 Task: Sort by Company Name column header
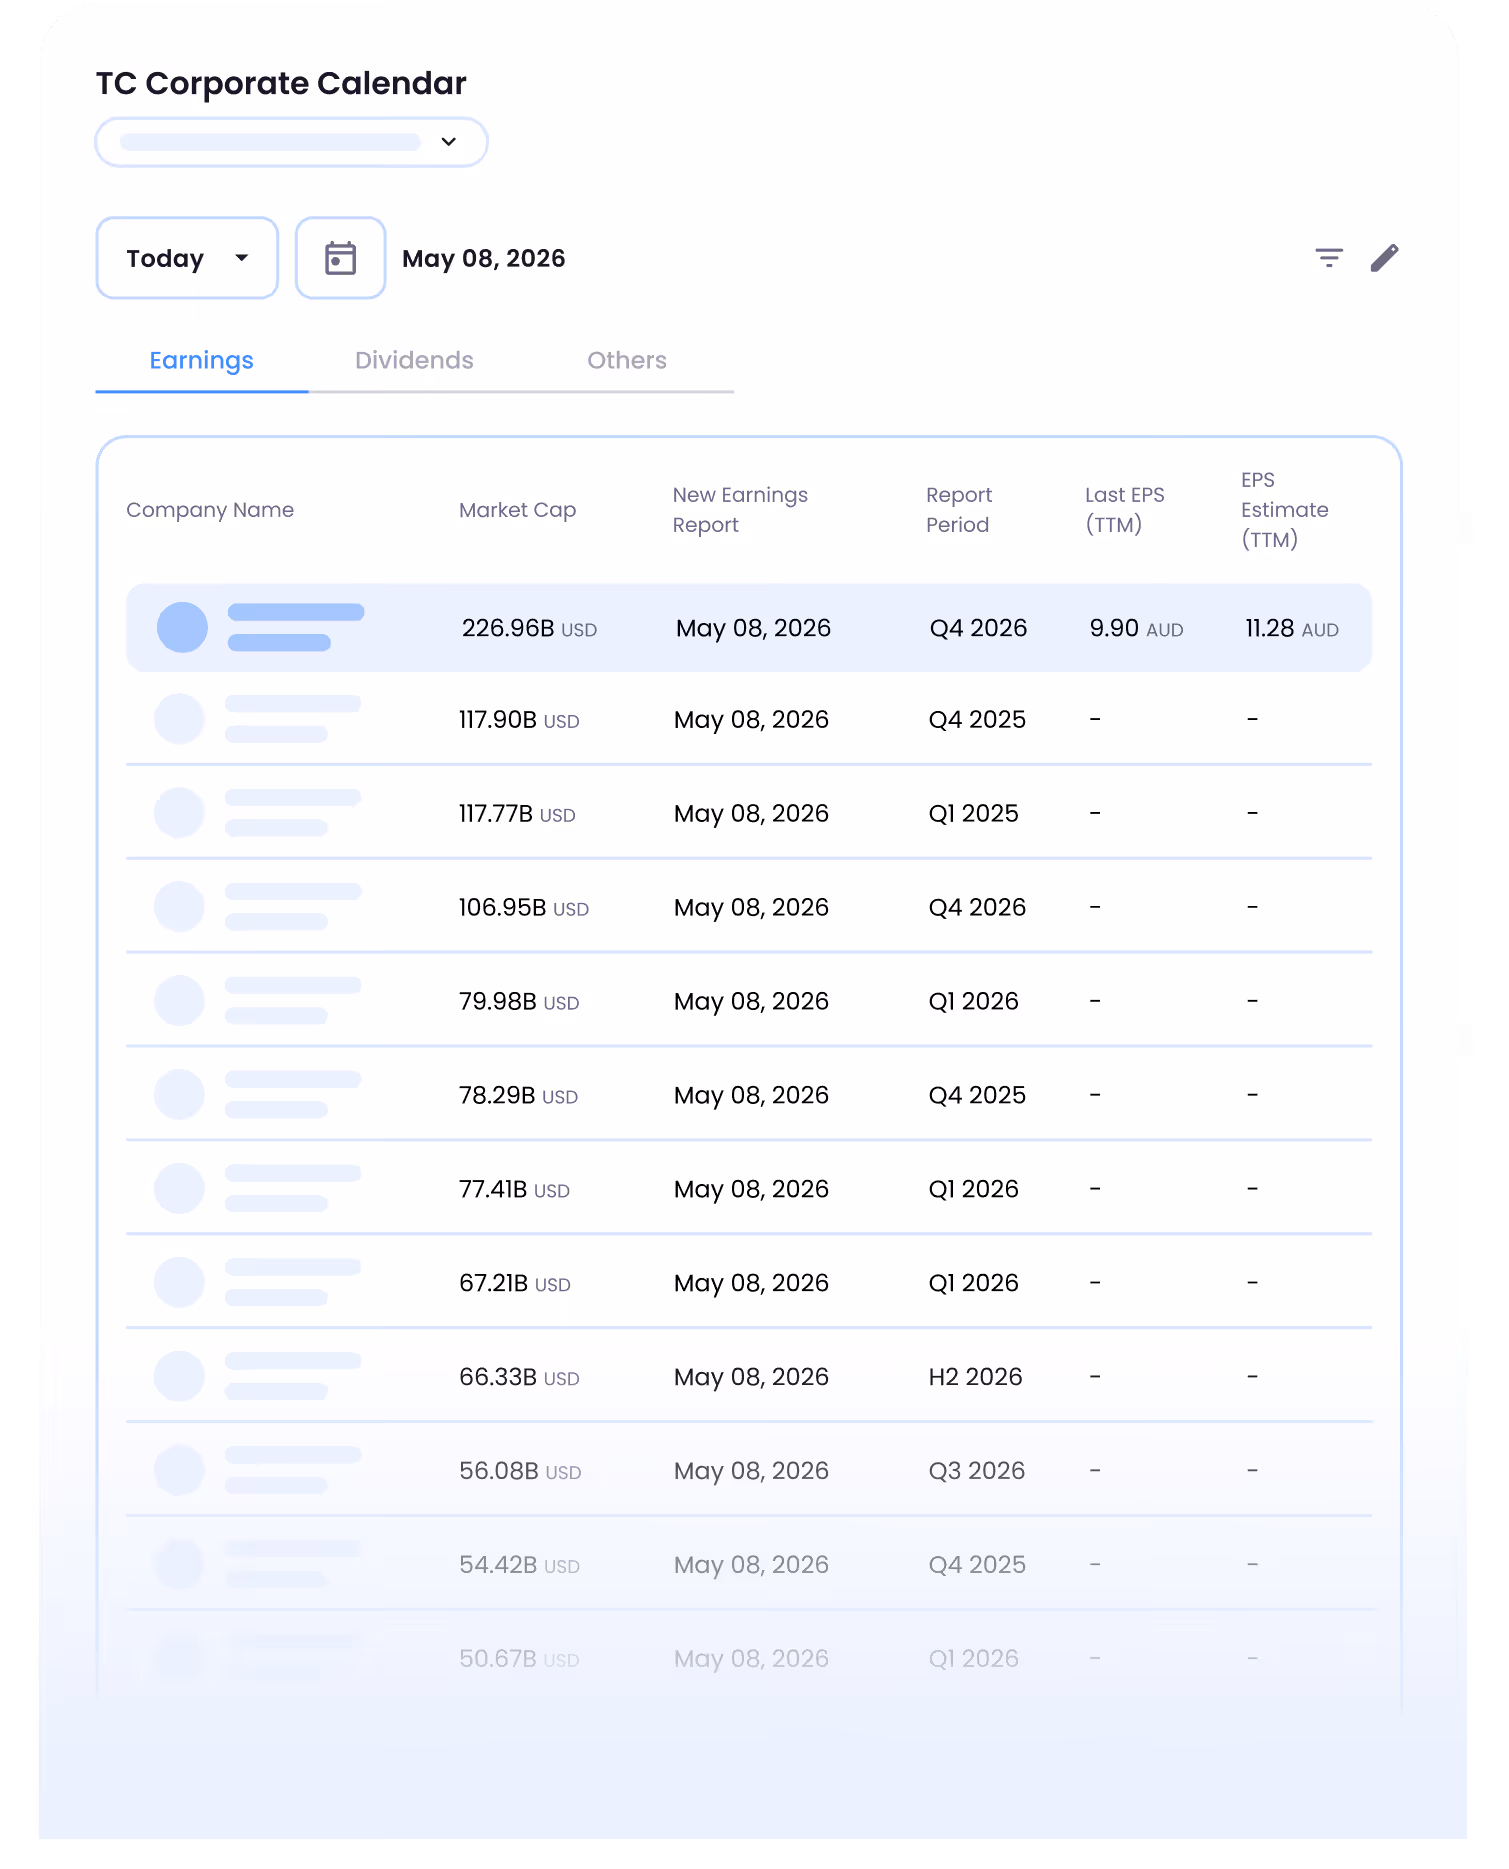coord(210,510)
